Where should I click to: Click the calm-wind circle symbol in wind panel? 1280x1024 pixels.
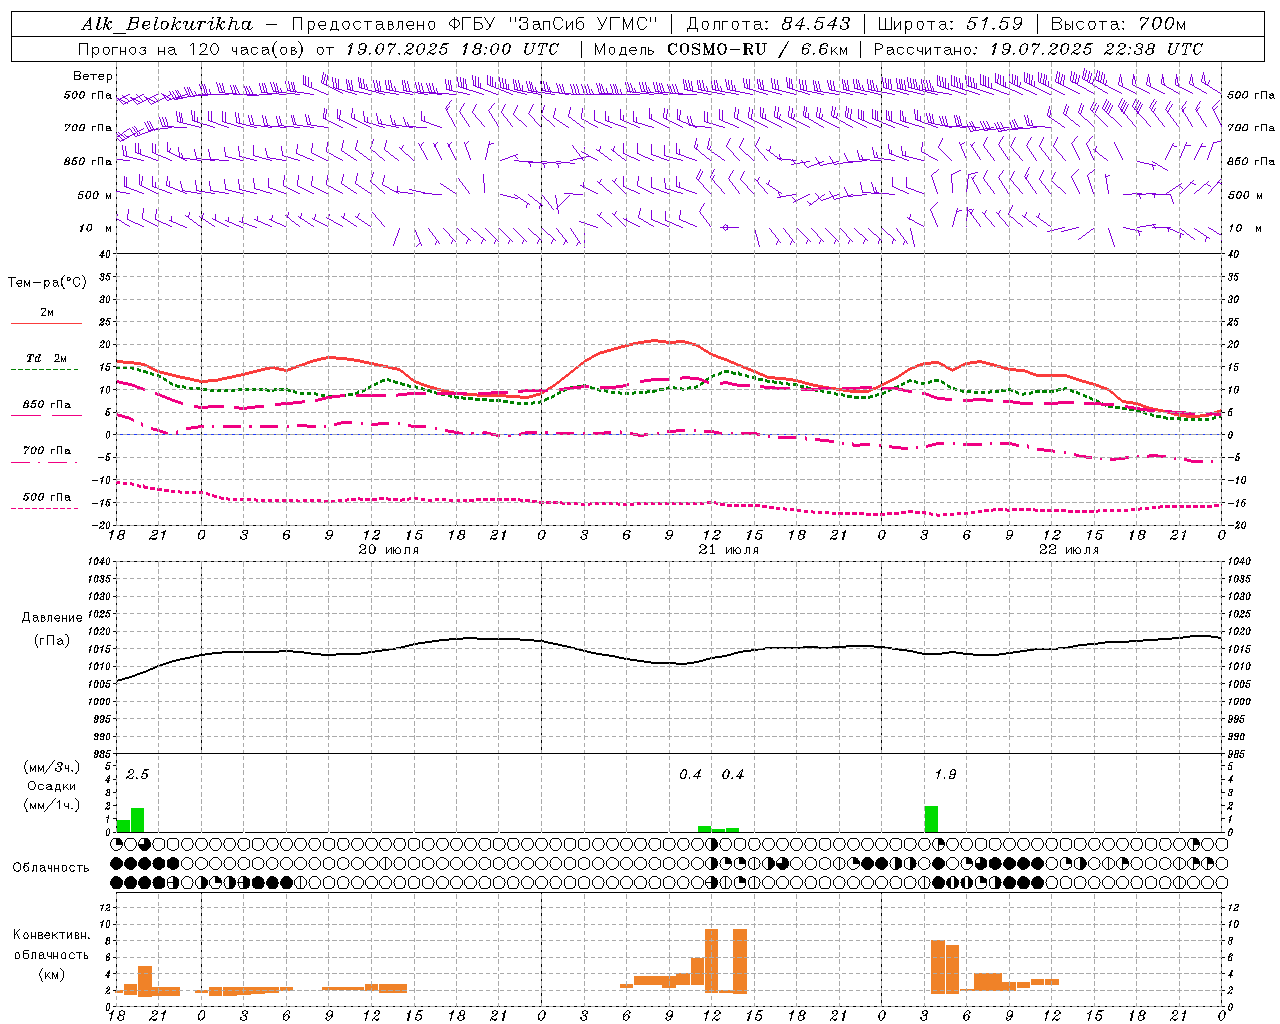[x=726, y=228]
